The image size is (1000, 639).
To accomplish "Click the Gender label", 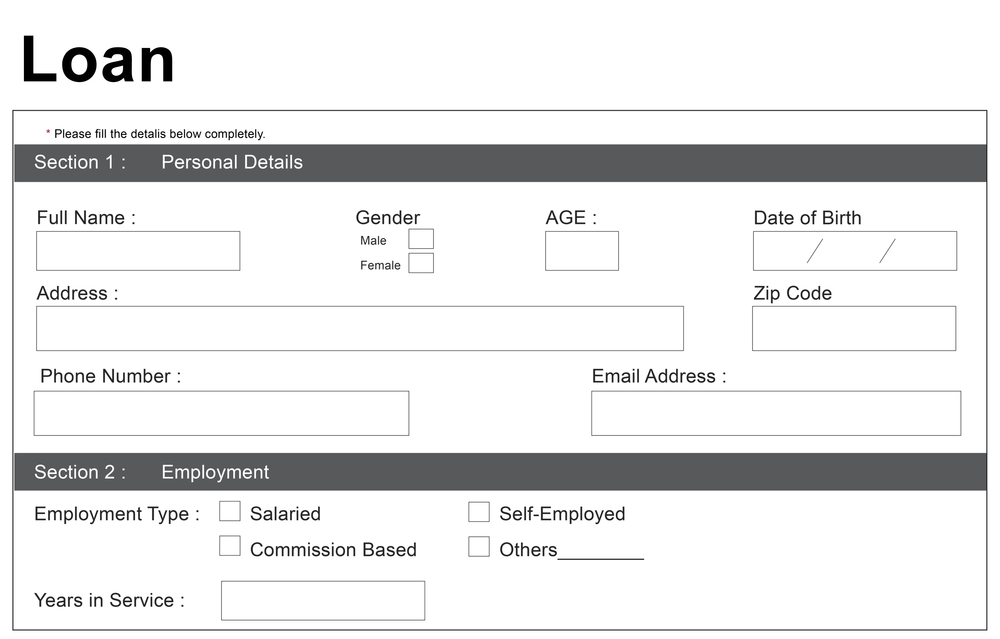I will (388, 217).
